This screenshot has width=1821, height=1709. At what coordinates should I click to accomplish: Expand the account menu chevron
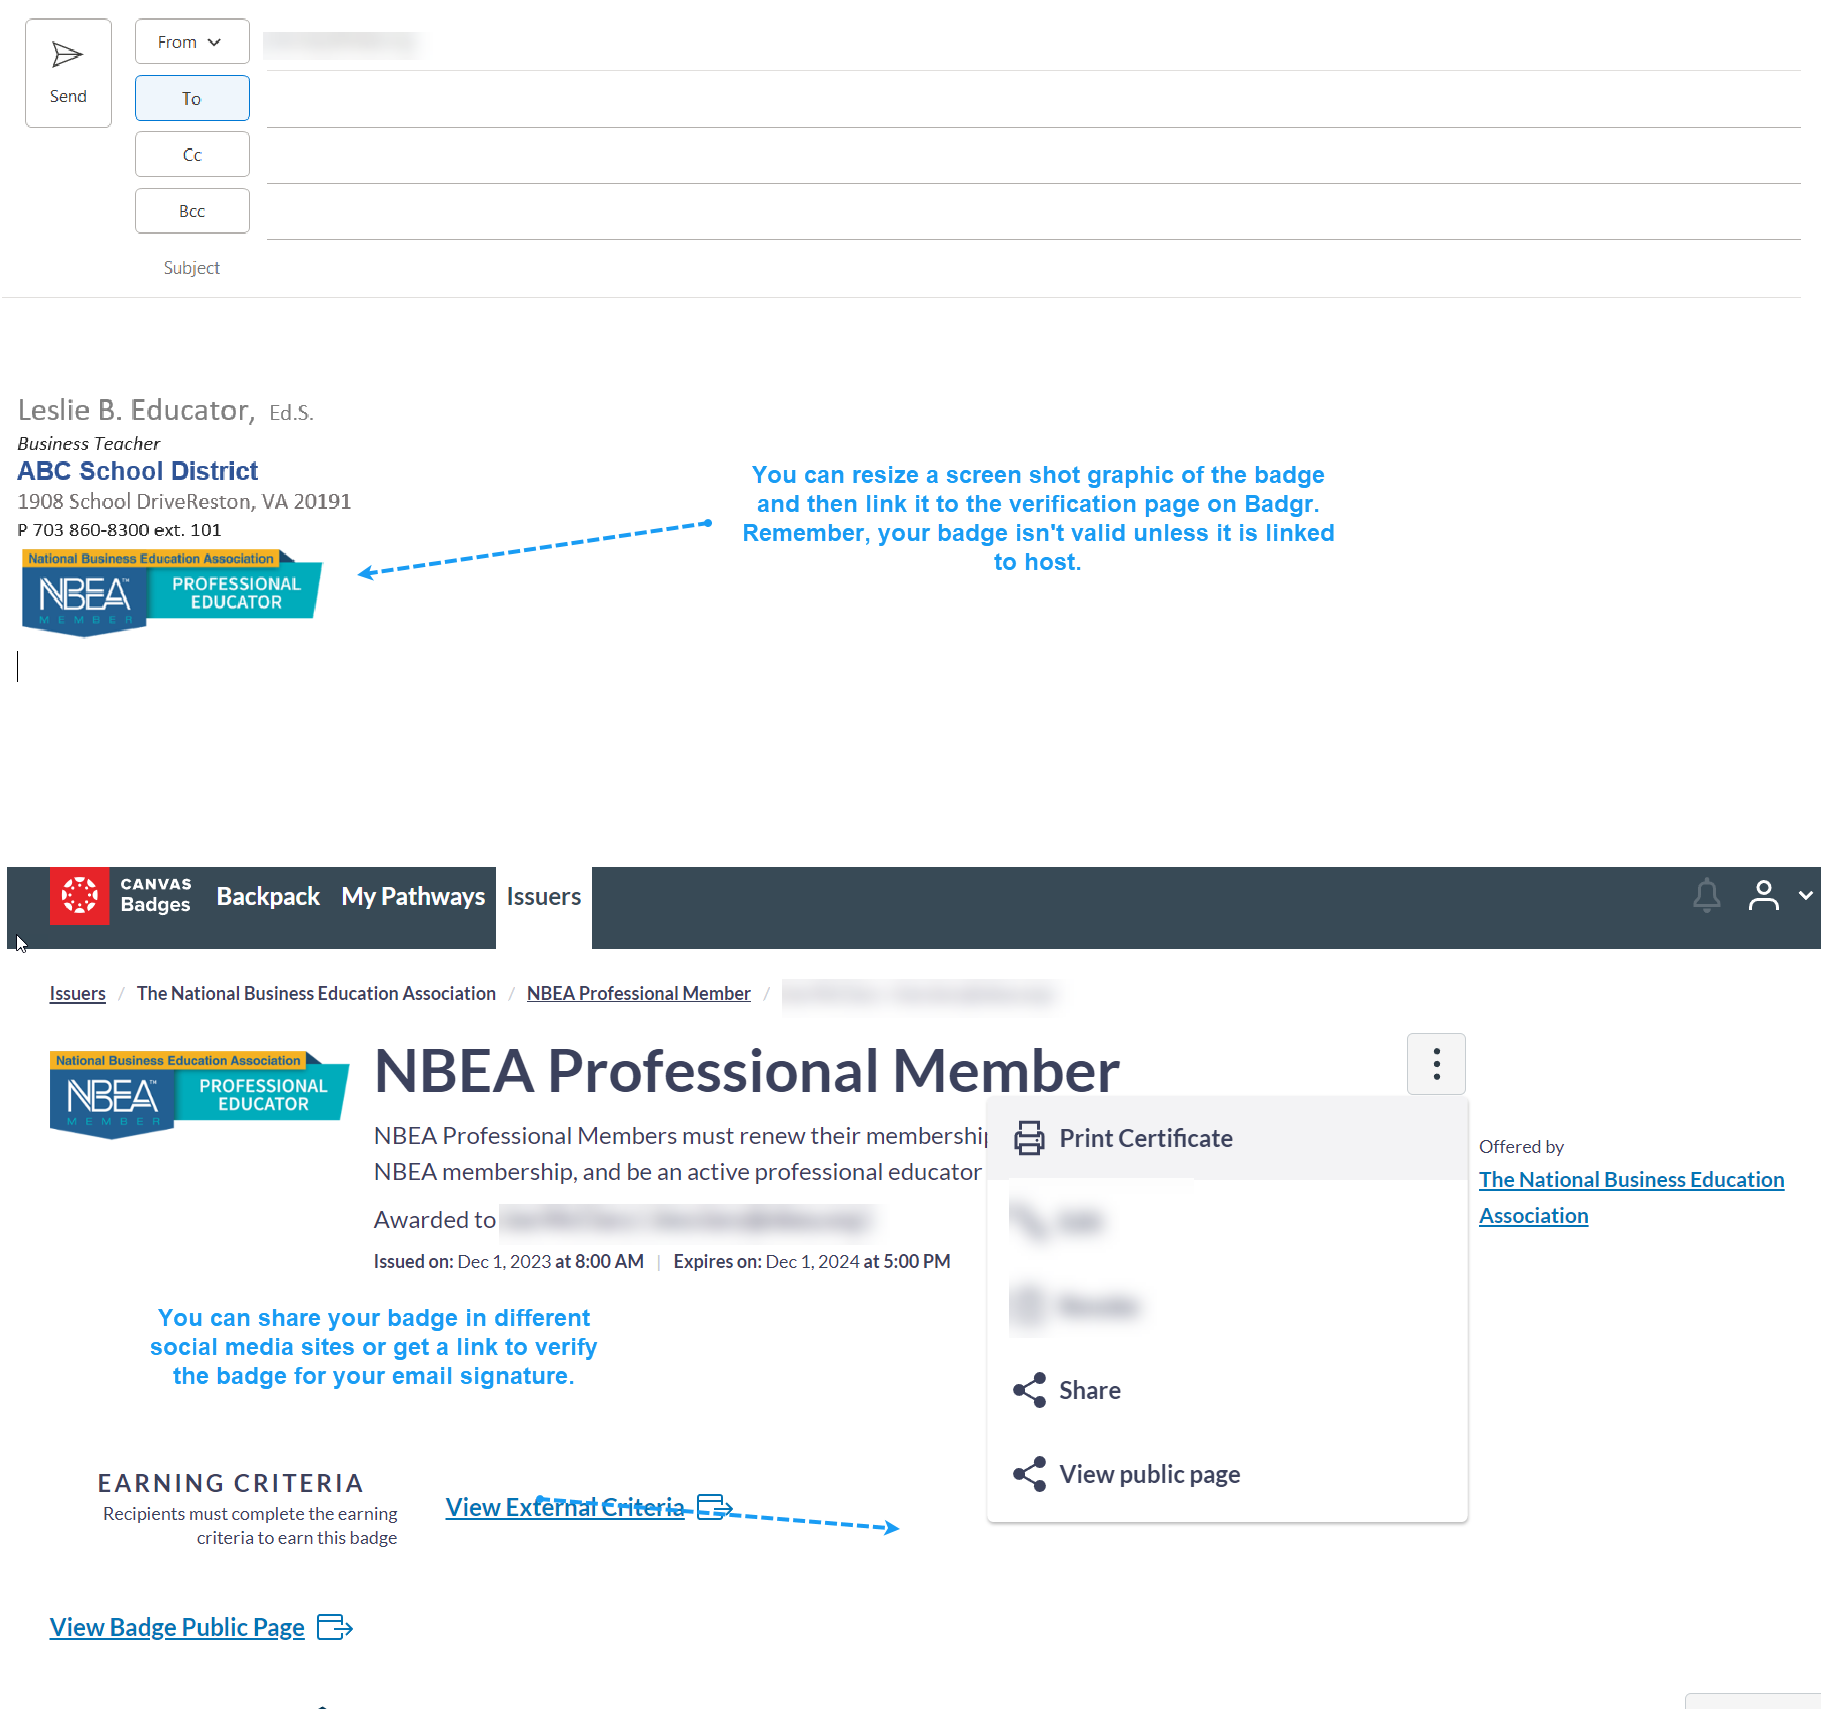tap(1805, 895)
